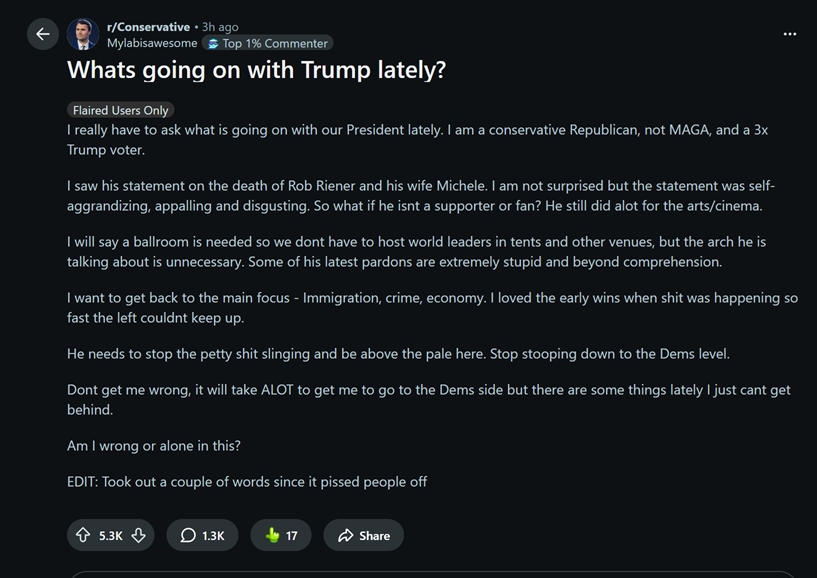Screen dimensions: 817x578
Task: Click the award icon beside 17
Action: (x=272, y=536)
